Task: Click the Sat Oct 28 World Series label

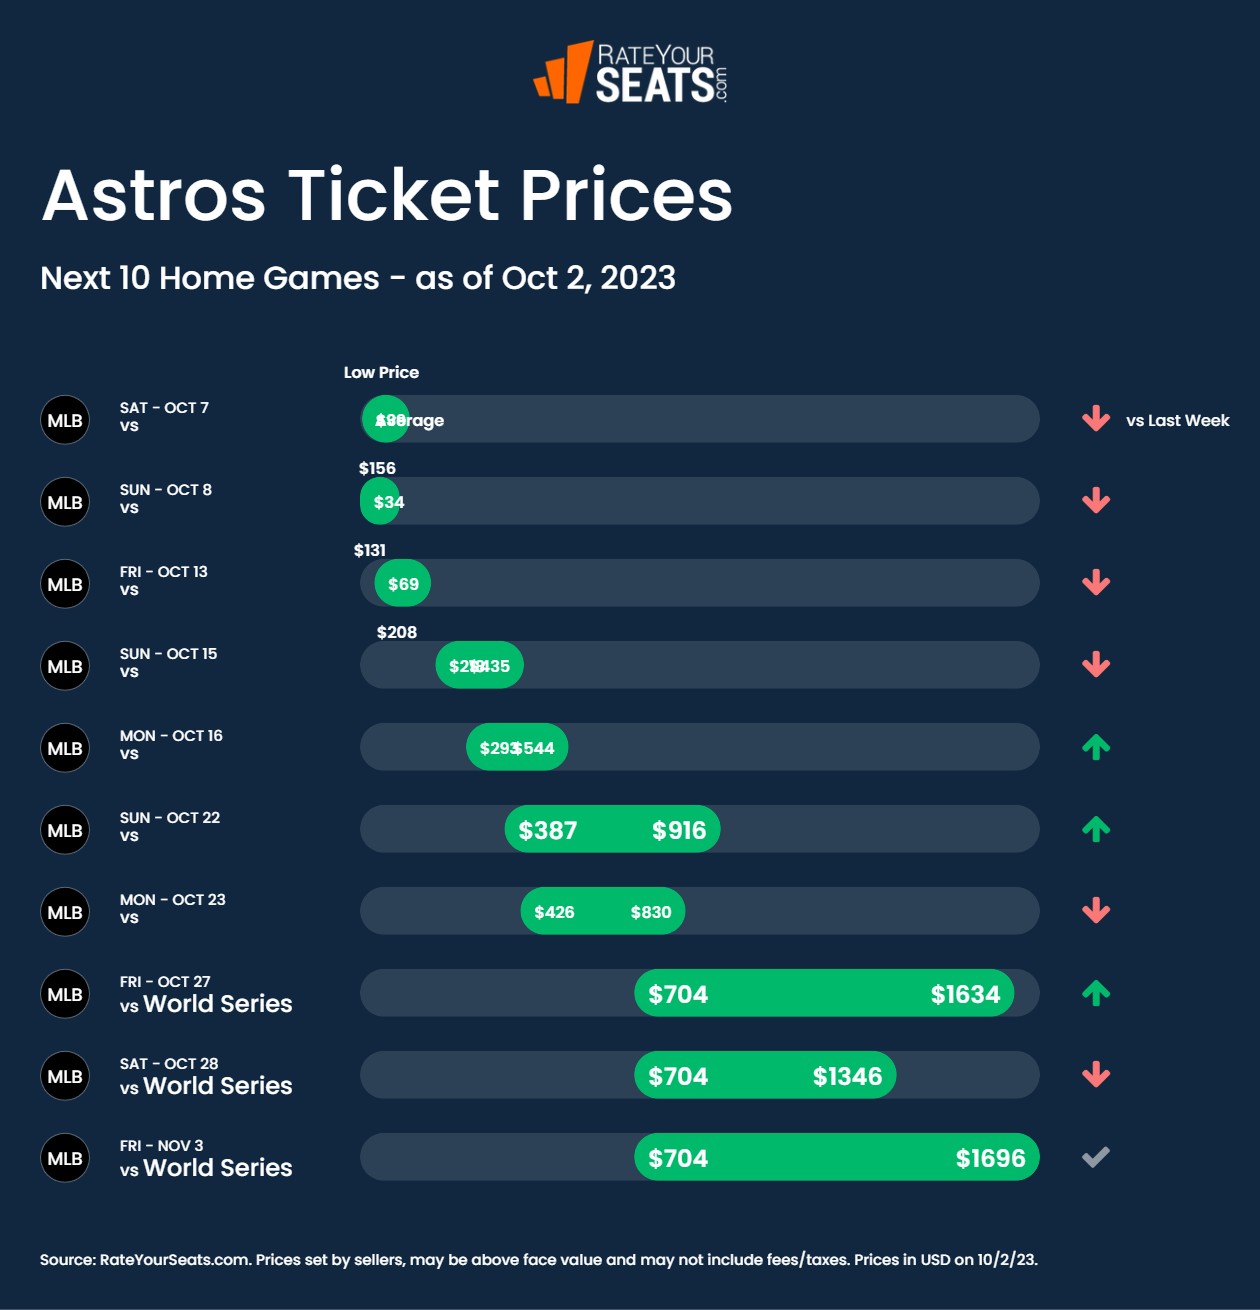Action: tap(206, 1077)
